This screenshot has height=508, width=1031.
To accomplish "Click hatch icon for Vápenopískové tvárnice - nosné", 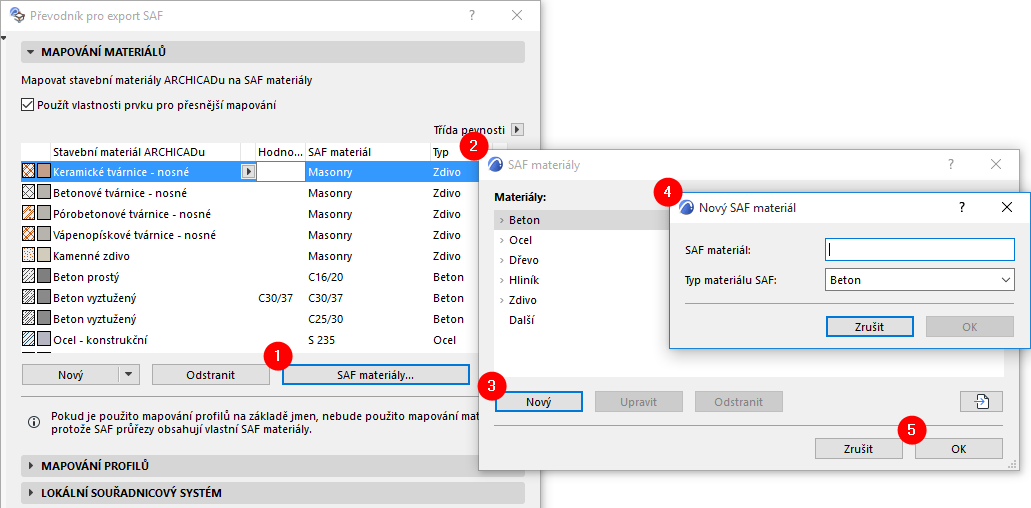I will tap(28, 235).
